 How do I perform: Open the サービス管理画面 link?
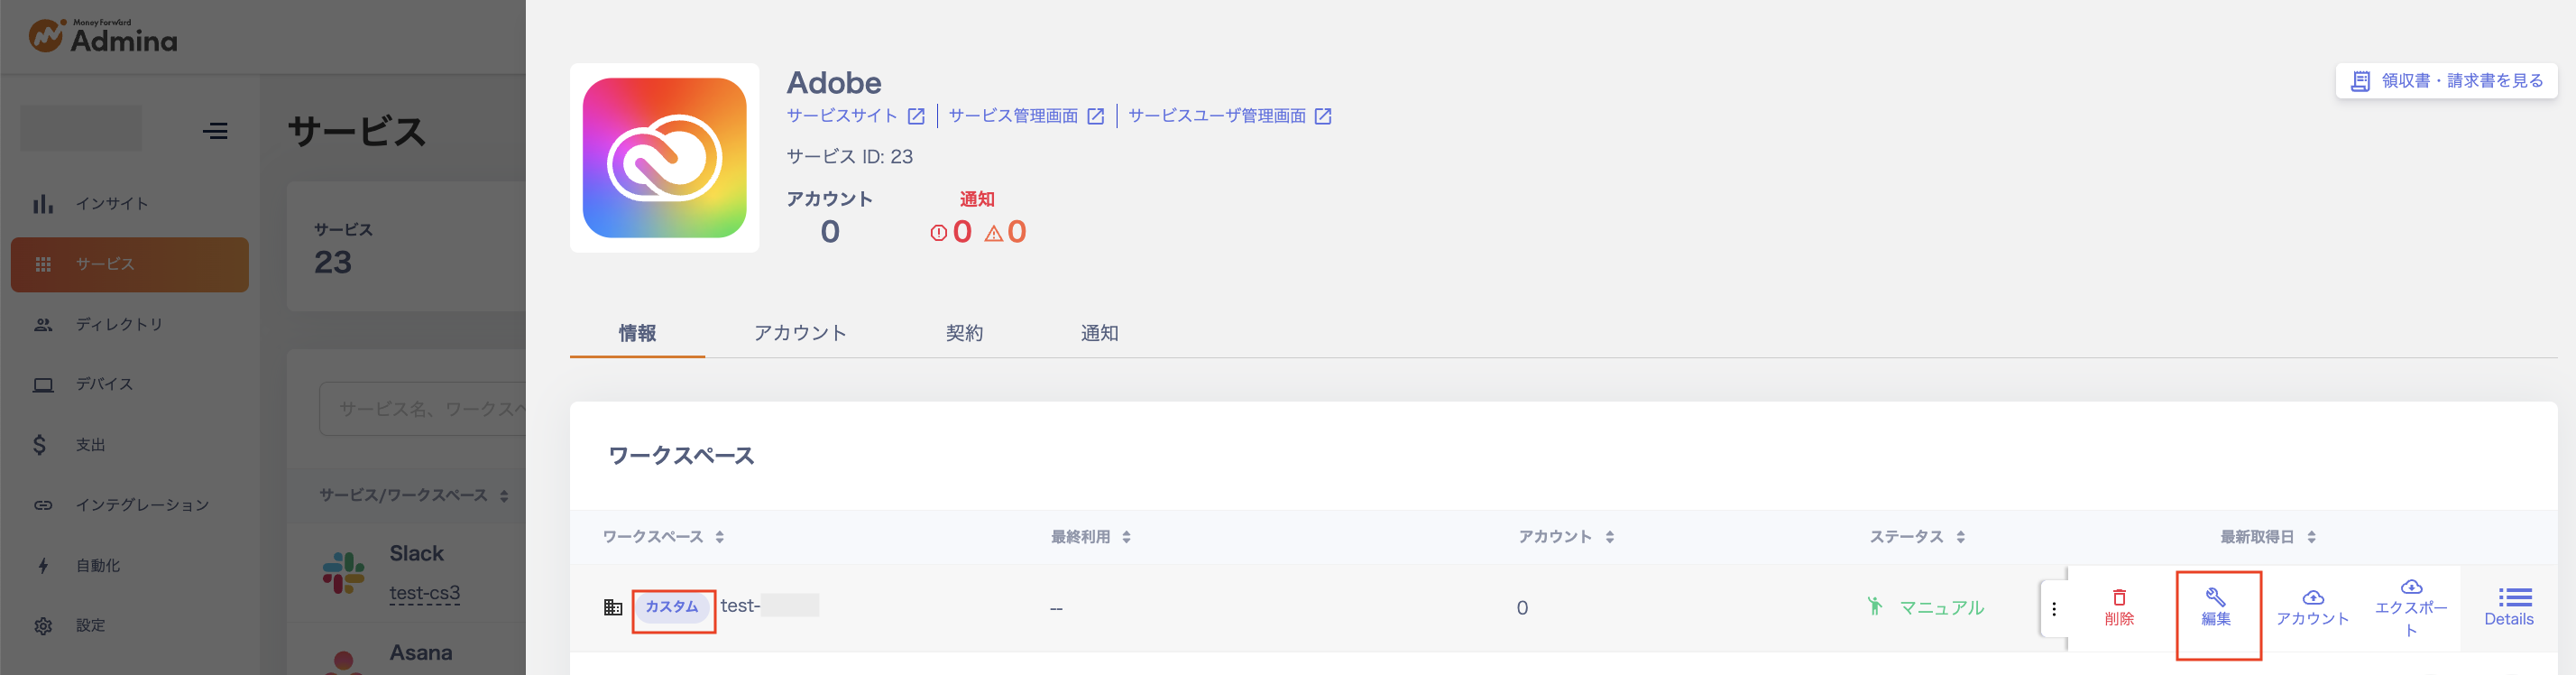coord(1013,116)
